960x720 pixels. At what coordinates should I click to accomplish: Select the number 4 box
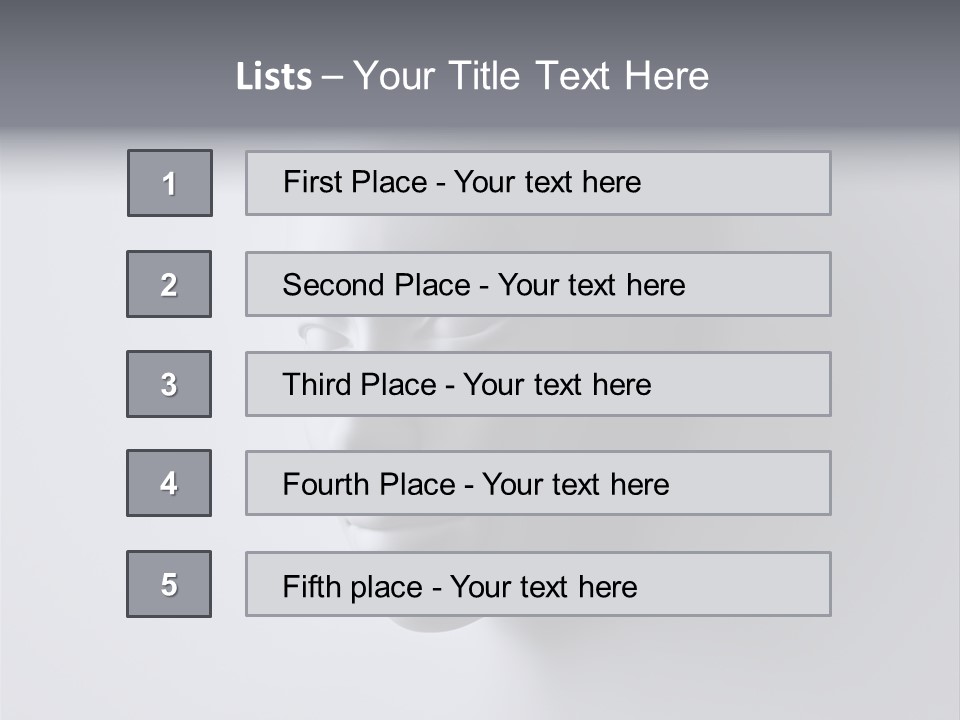pyautogui.click(x=169, y=483)
